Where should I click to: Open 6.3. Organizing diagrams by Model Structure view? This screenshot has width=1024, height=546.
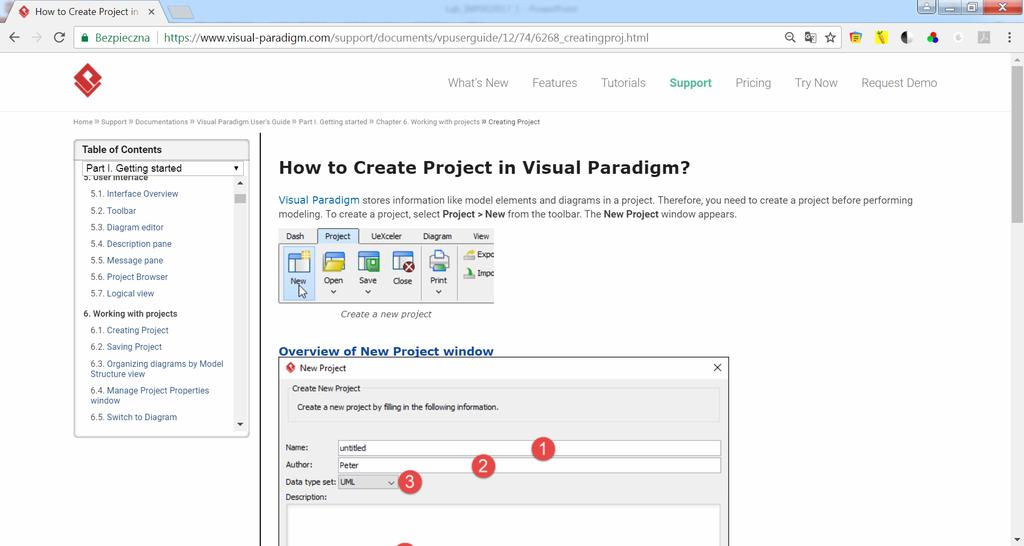(157, 369)
